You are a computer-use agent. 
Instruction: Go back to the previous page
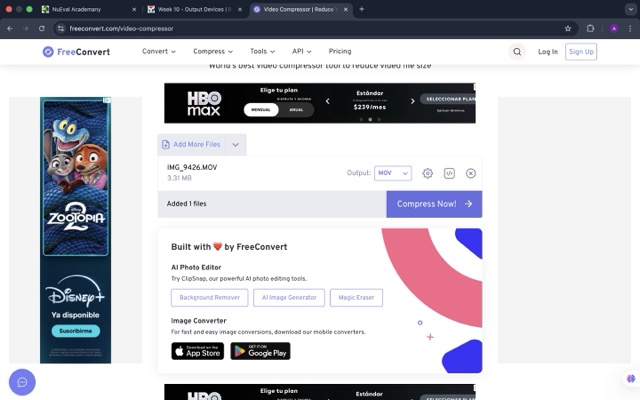click(x=10, y=29)
